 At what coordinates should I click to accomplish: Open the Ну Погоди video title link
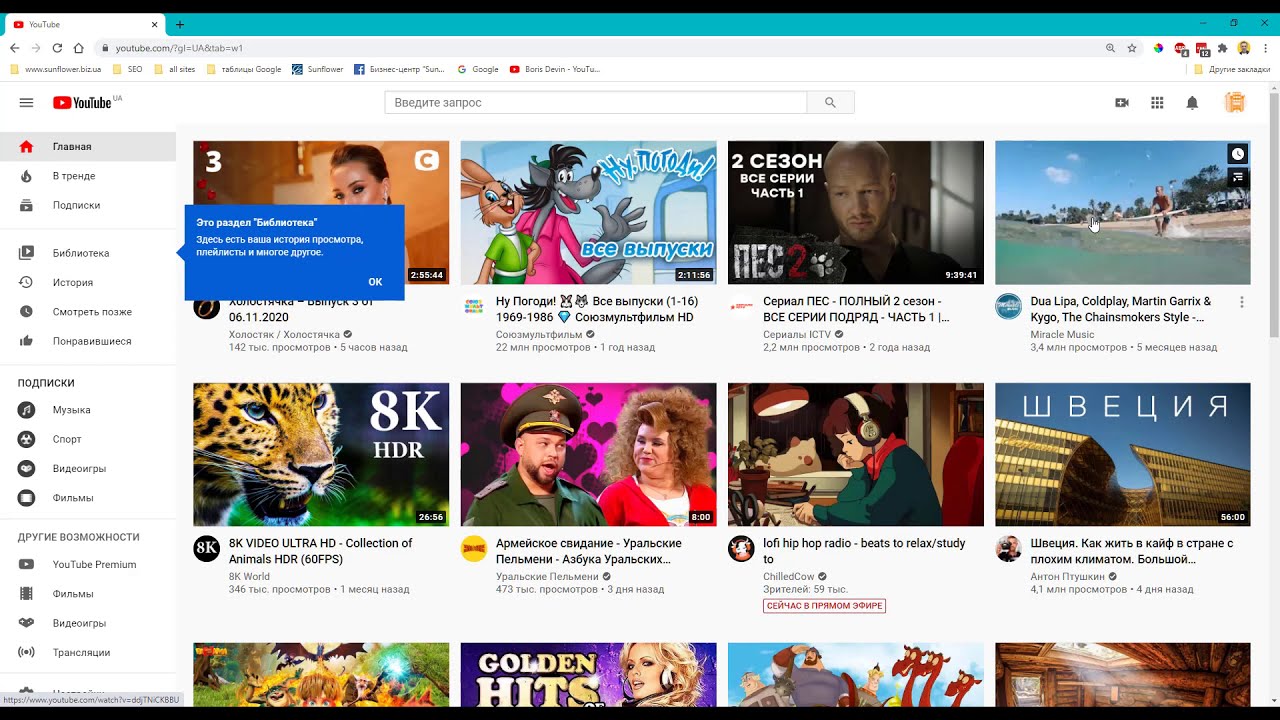[597, 309]
